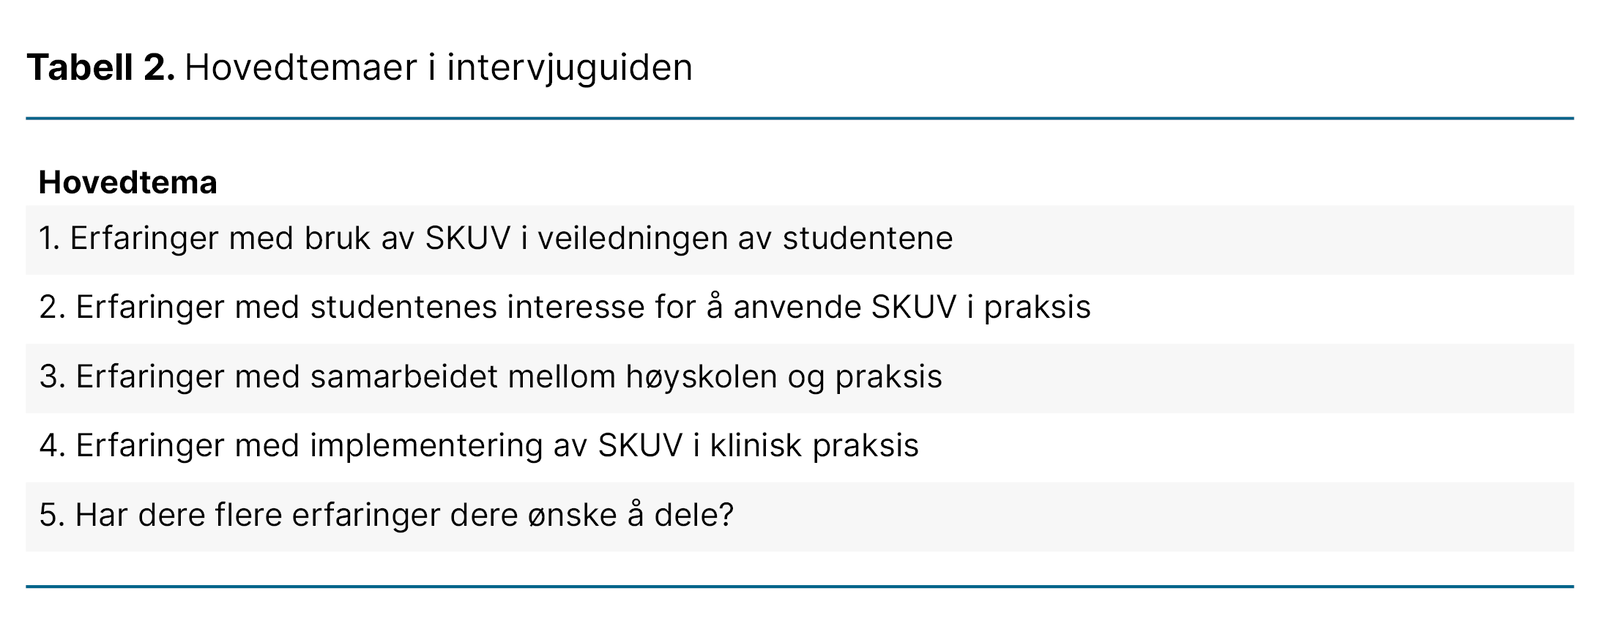Click the number "1." starting the first row
1600x643 pixels.
(x=49, y=239)
